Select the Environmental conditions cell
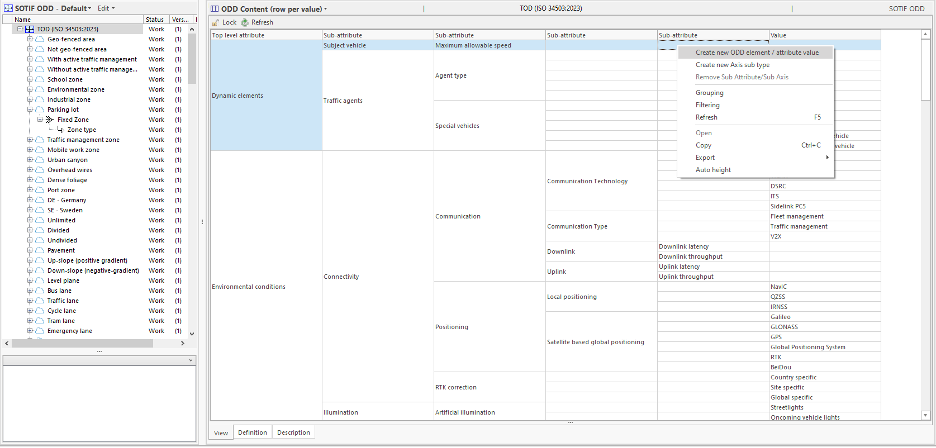Image resolution: width=936 pixels, height=448 pixels. 266,287
